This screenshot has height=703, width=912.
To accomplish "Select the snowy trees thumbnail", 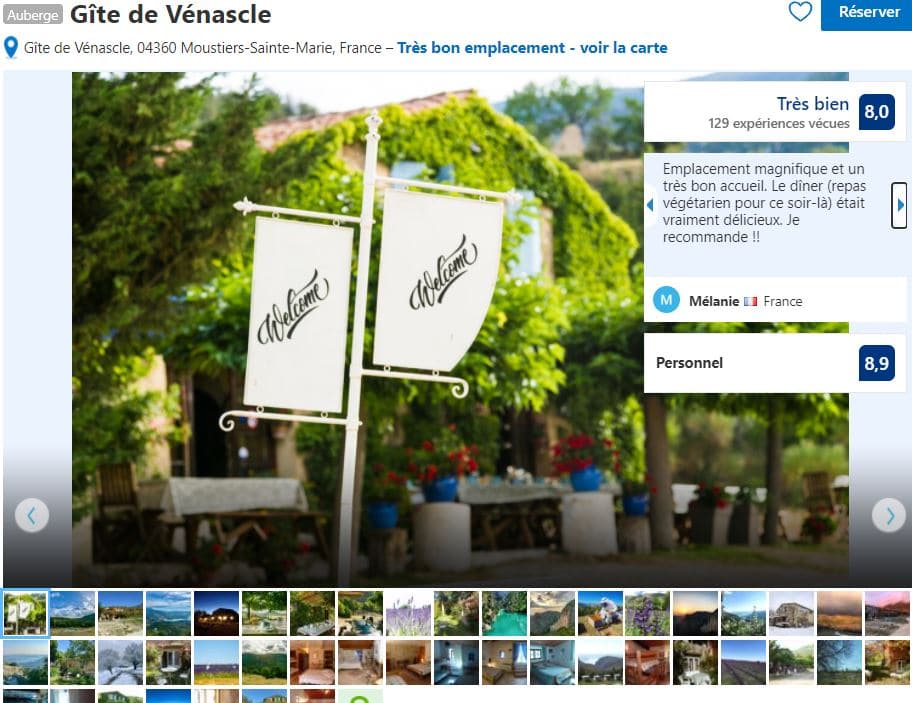I will (120, 662).
